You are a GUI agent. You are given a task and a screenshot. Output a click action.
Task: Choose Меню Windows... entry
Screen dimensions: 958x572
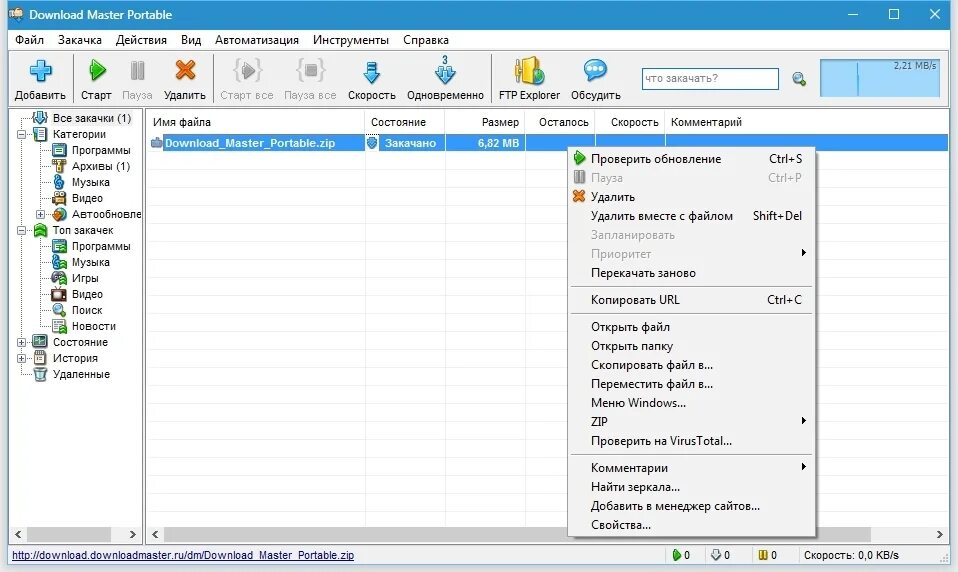click(691, 403)
